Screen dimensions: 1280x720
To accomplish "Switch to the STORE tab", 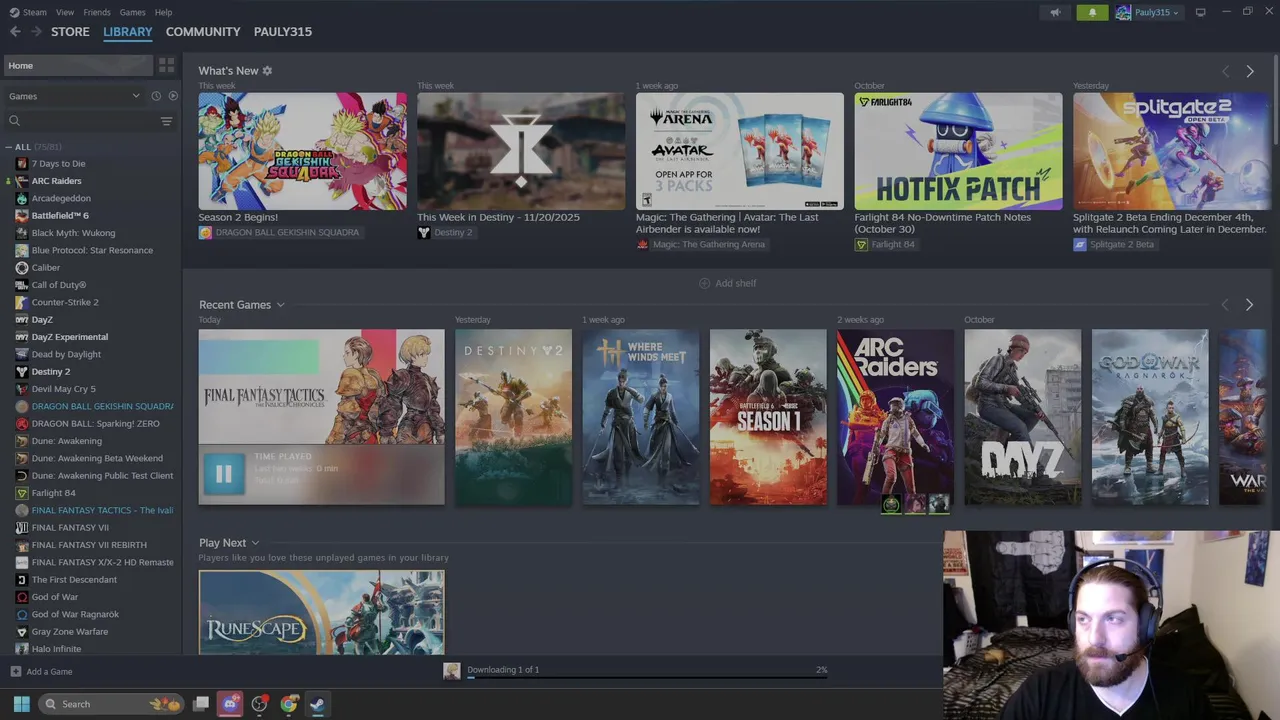I will [70, 32].
